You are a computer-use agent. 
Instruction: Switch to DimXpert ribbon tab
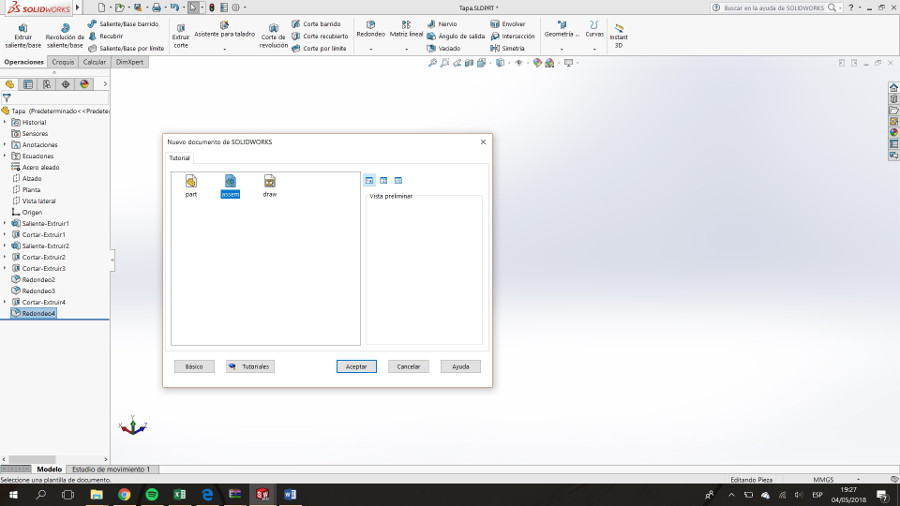point(130,62)
